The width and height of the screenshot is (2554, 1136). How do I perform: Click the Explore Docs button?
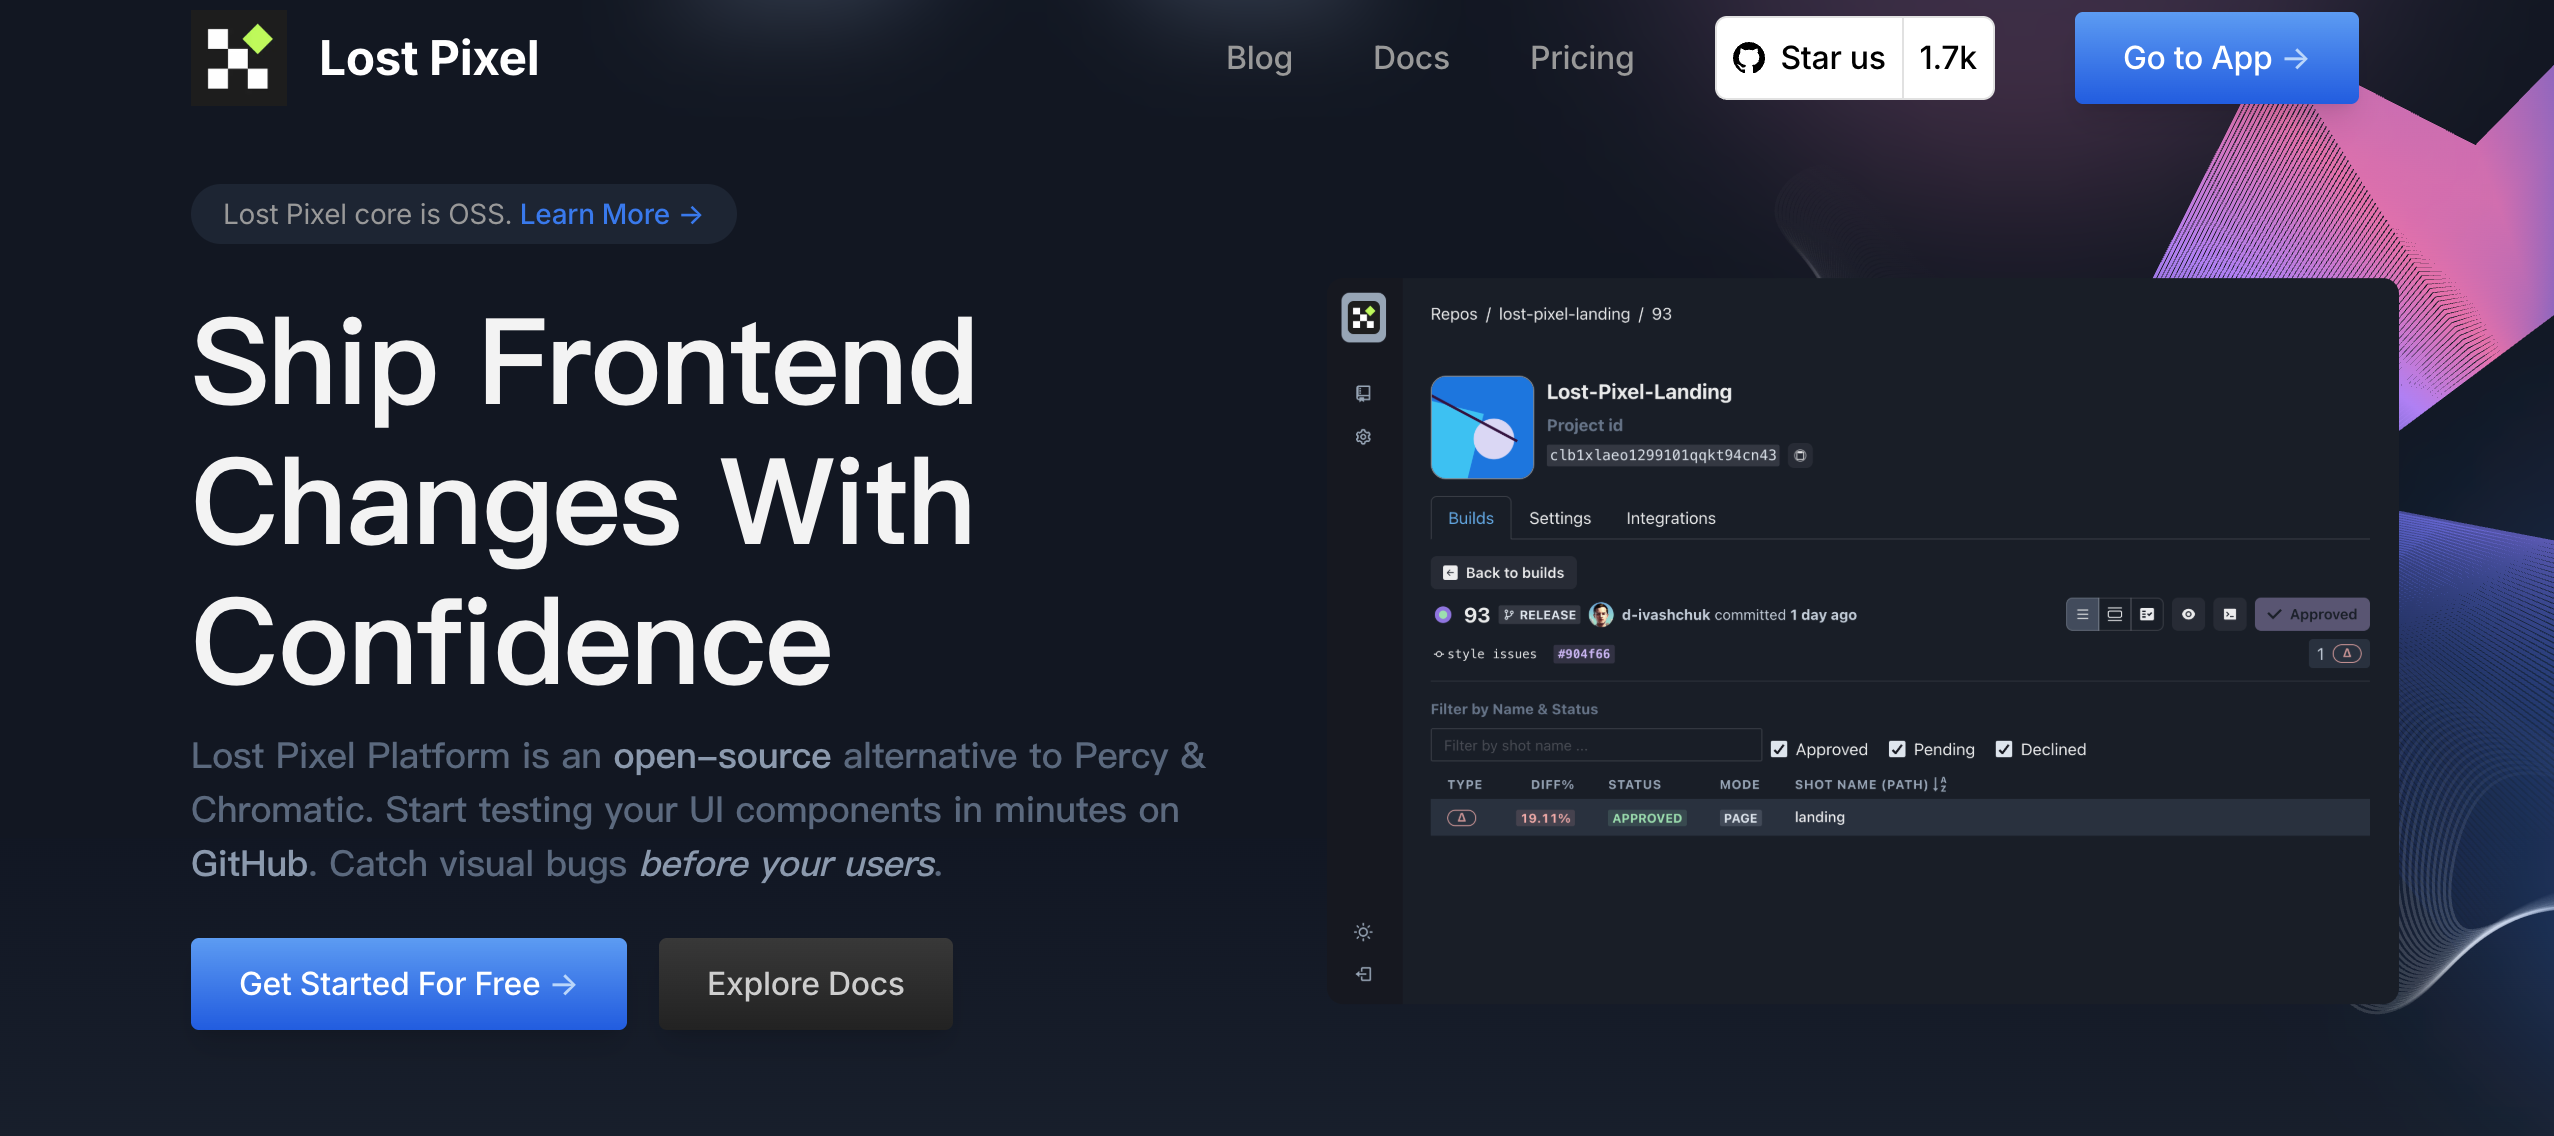pyautogui.click(x=806, y=984)
